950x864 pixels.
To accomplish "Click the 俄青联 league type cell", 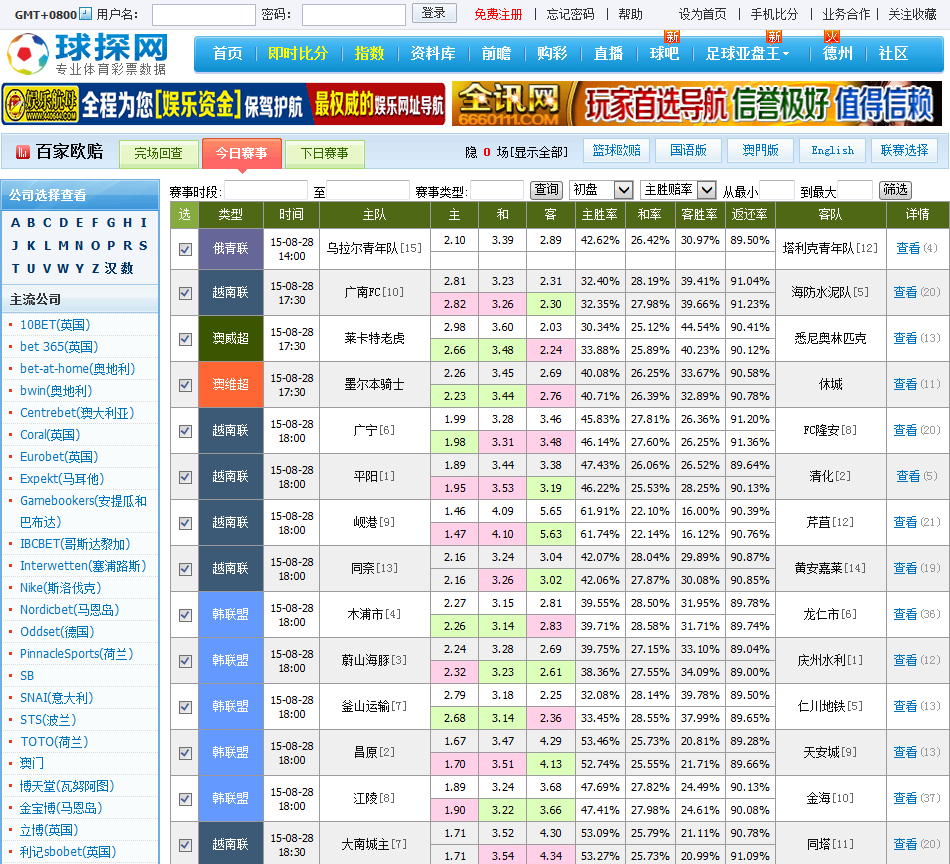I will 231,248.
